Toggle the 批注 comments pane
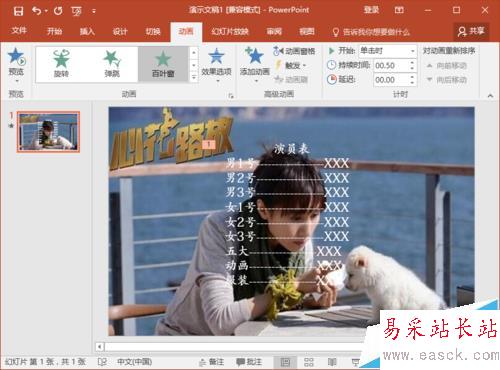The image size is (500, 370). point(249,362)
